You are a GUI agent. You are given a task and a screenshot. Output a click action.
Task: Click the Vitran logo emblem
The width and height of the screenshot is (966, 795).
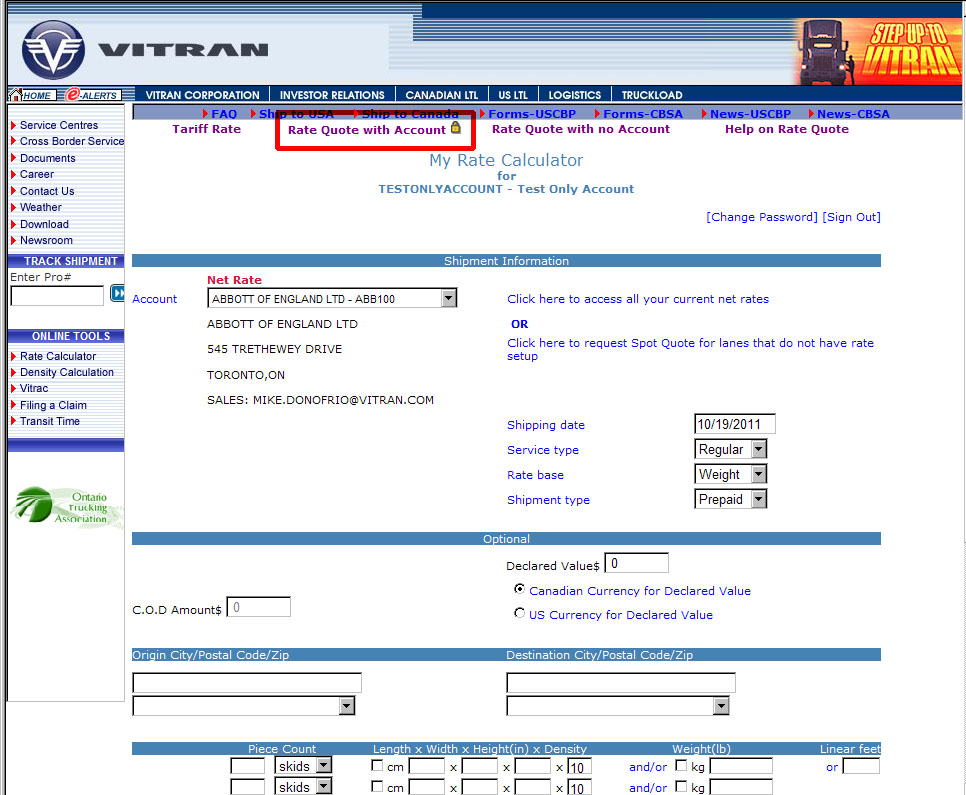pos(53,49)
